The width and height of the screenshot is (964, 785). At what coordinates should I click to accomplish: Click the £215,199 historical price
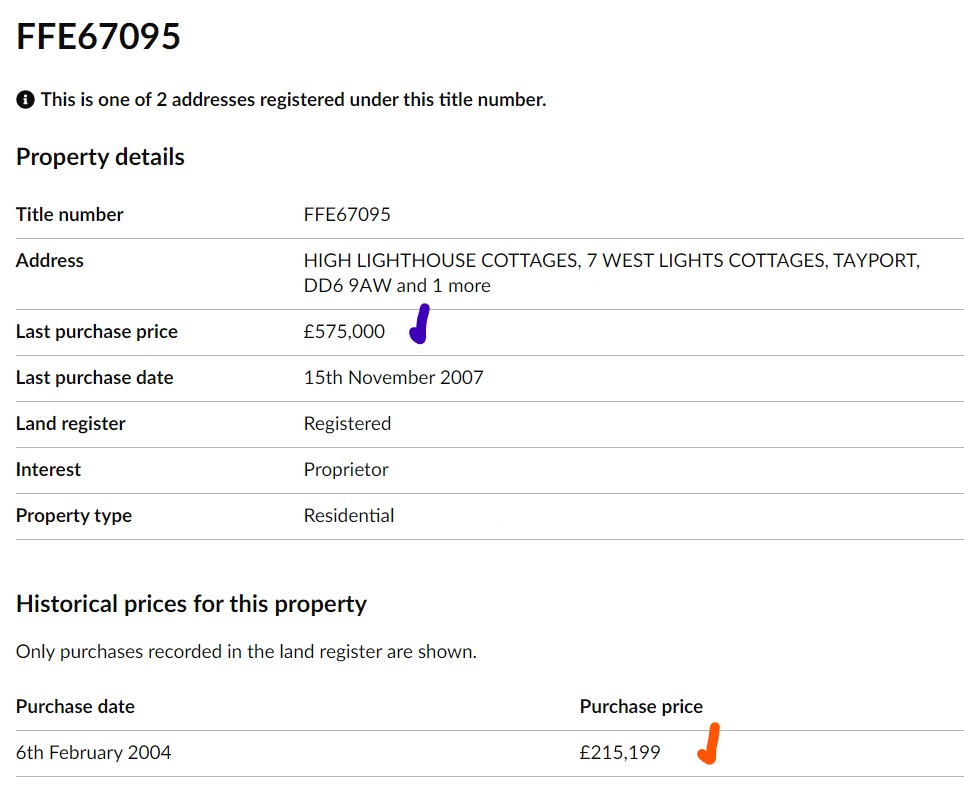(620, 753)
